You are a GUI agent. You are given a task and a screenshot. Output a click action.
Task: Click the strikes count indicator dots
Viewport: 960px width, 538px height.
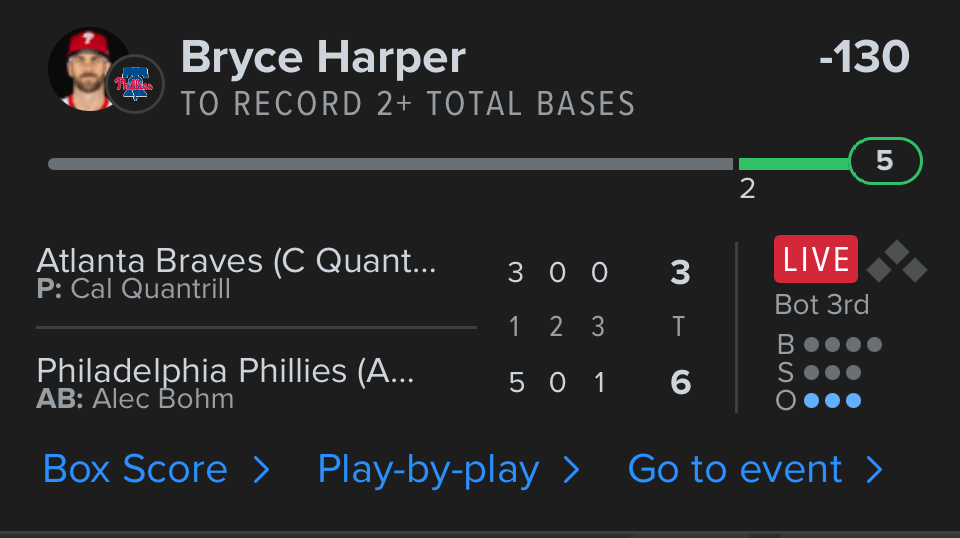[832, 373]
